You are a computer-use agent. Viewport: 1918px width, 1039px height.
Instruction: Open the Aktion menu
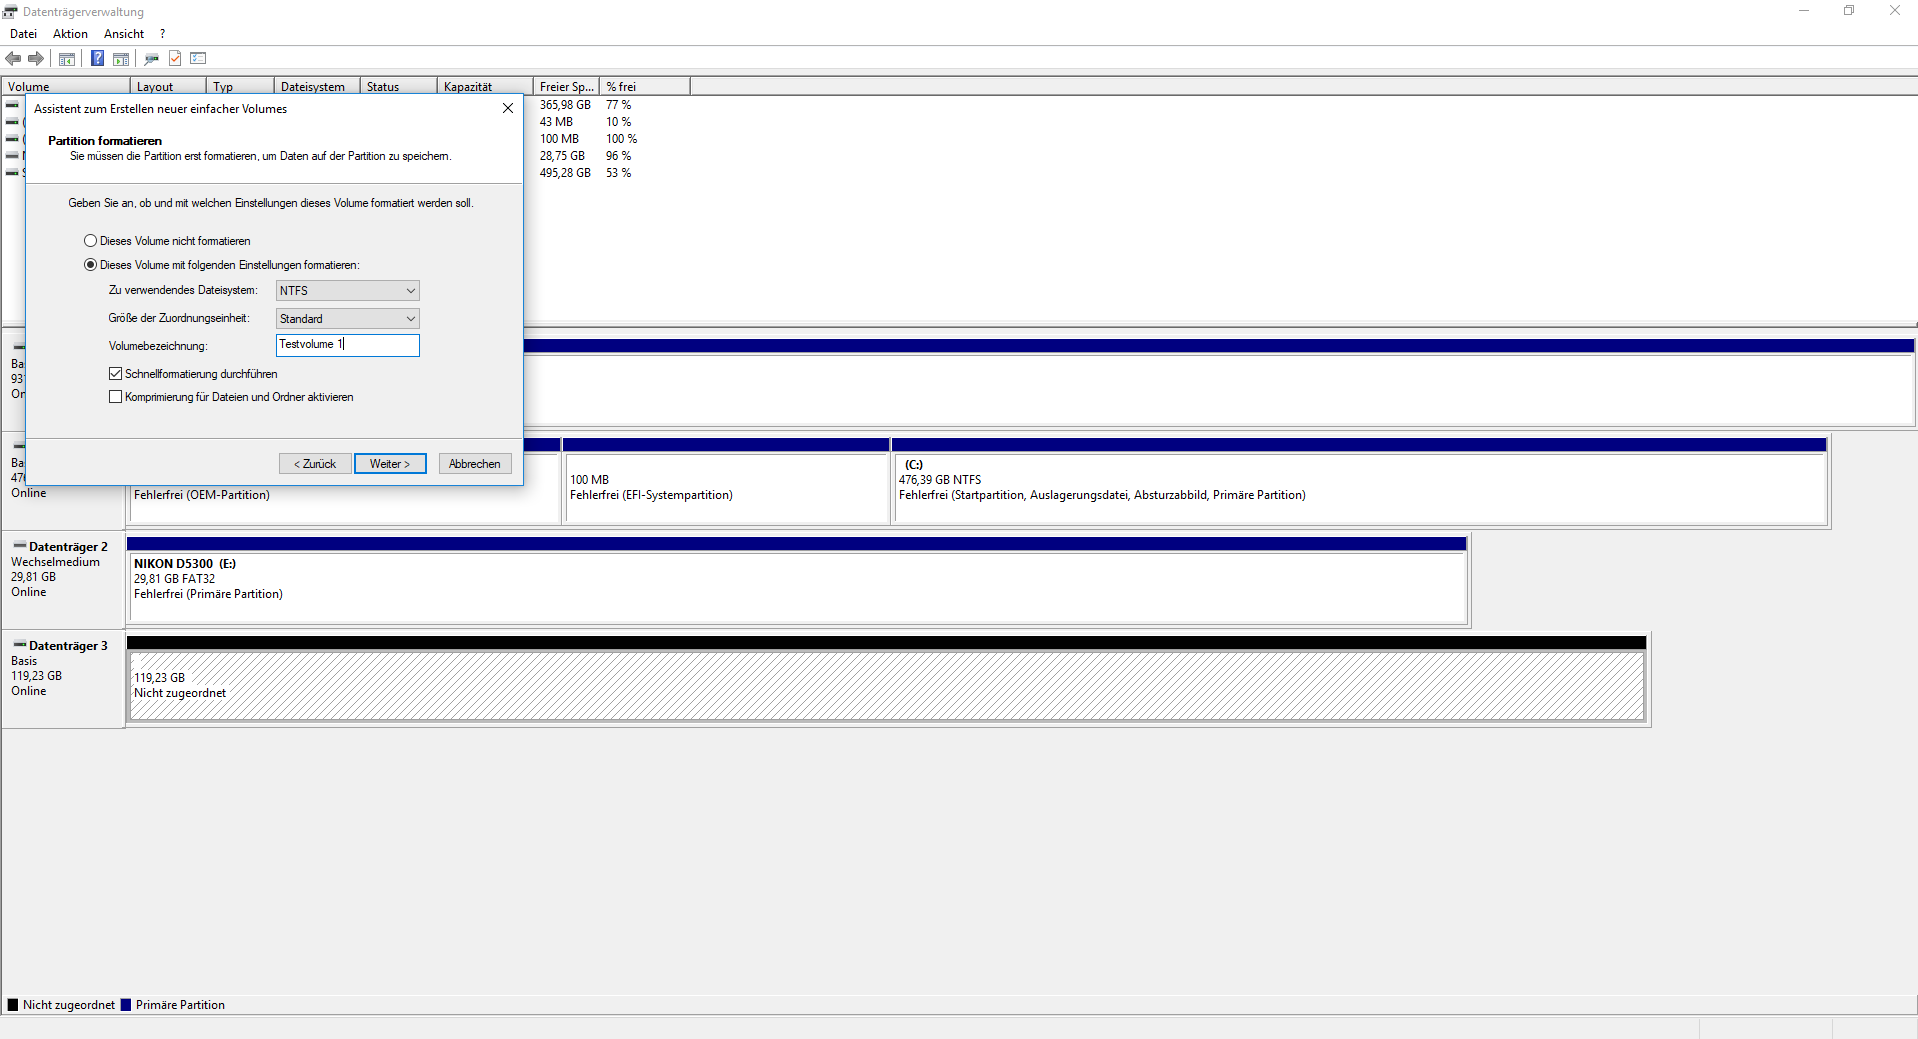pyautogui.click(x=70, y=34)
